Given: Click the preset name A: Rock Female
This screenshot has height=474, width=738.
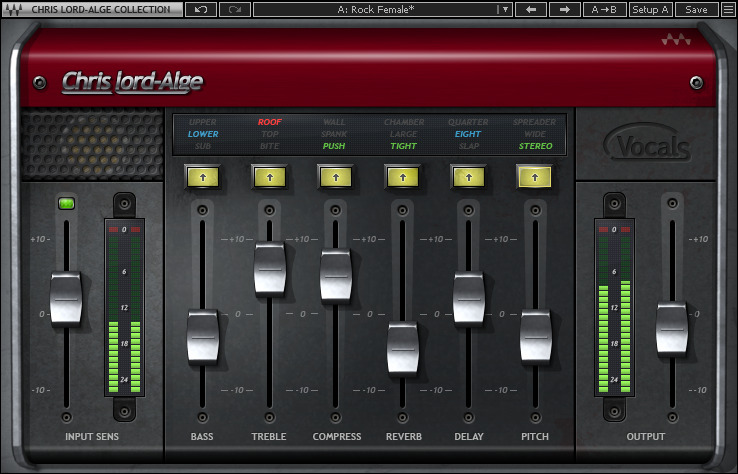Looking at the screenshot, I should (x=376, y=9).
